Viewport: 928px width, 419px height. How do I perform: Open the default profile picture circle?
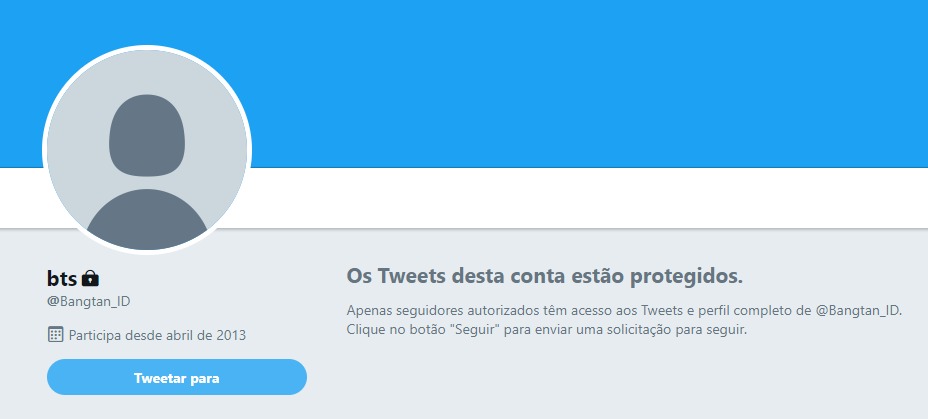point(147,149)
